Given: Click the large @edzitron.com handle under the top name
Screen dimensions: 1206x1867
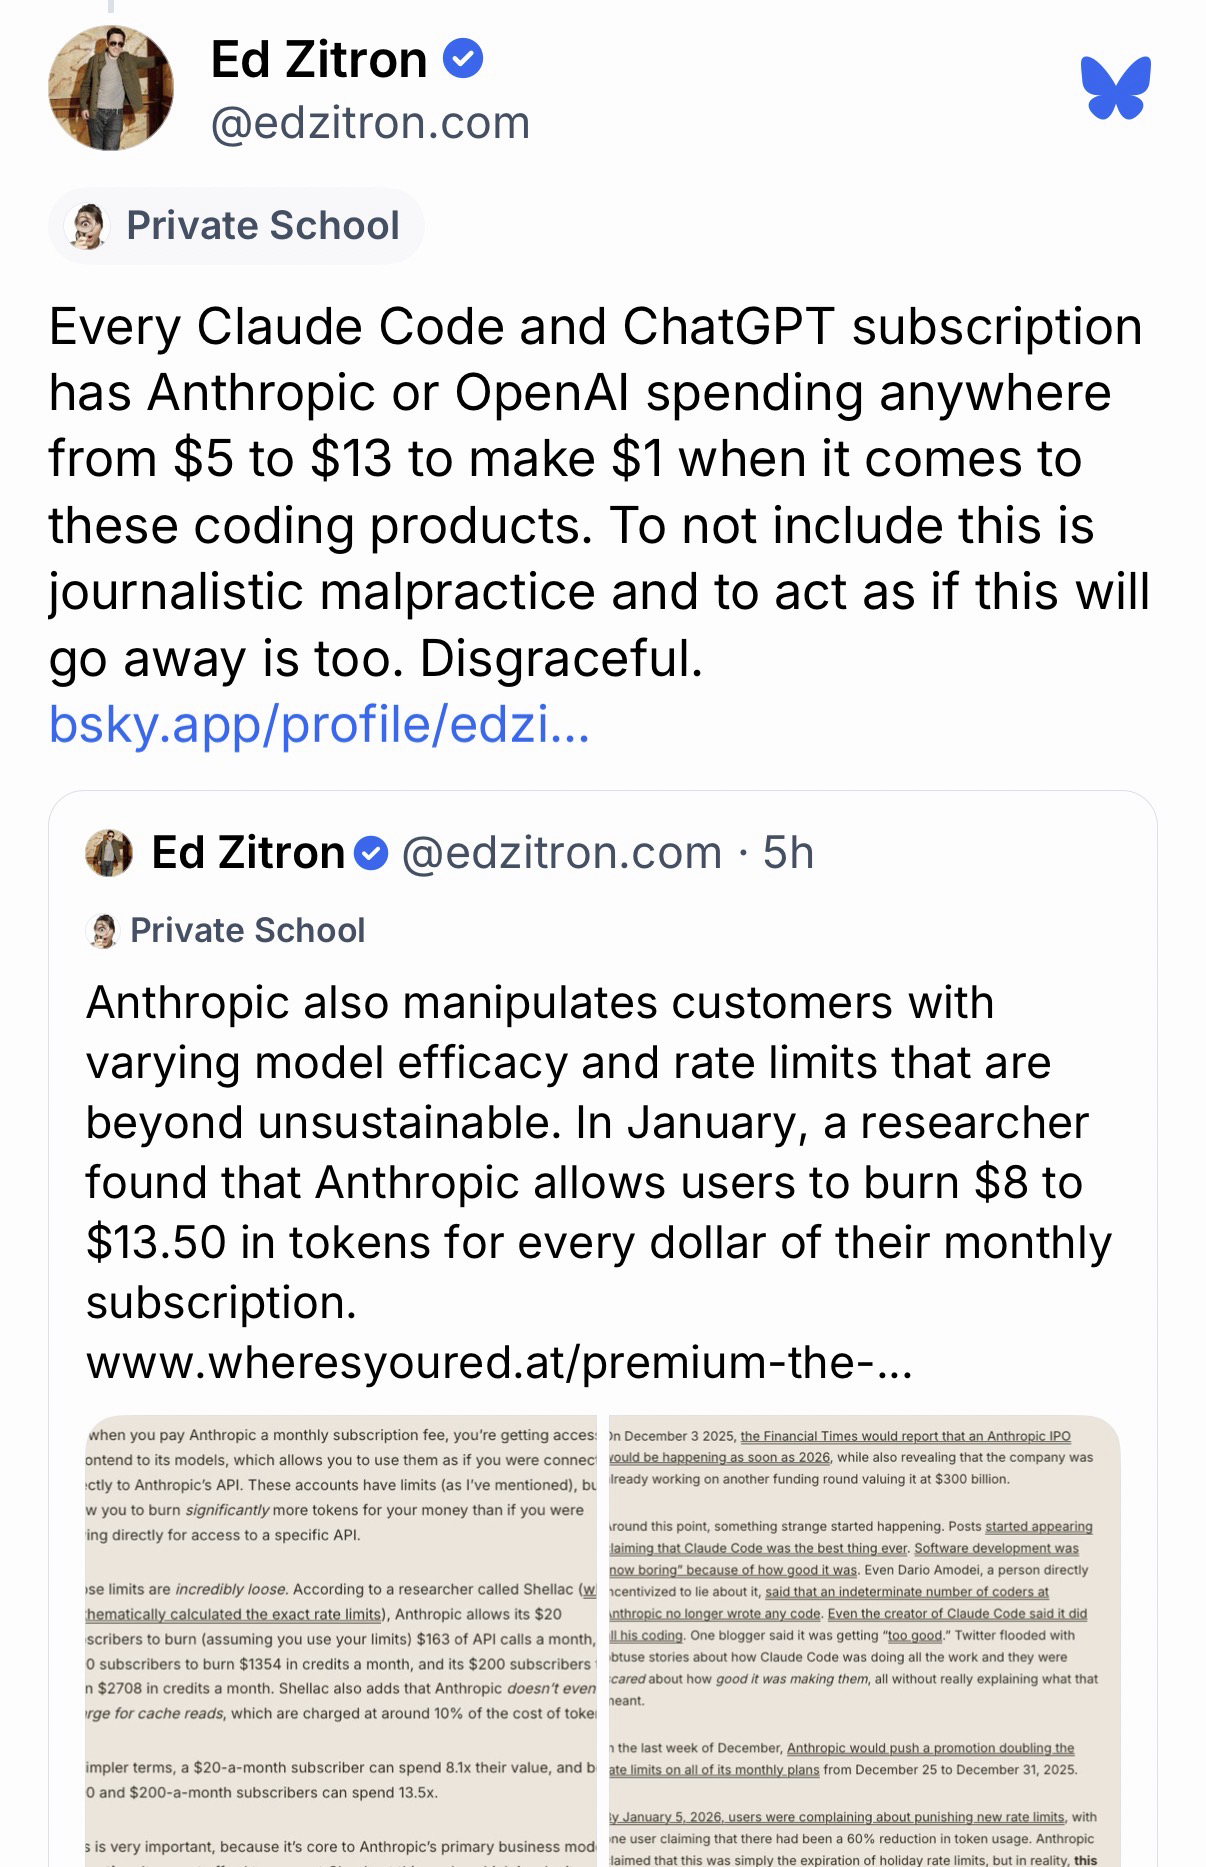Looking at the screenshot, I should (x=370, y=123).
